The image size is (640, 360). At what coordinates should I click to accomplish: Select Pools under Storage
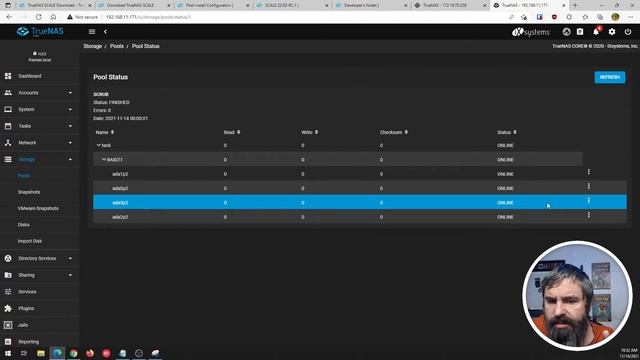click(24, 176)
